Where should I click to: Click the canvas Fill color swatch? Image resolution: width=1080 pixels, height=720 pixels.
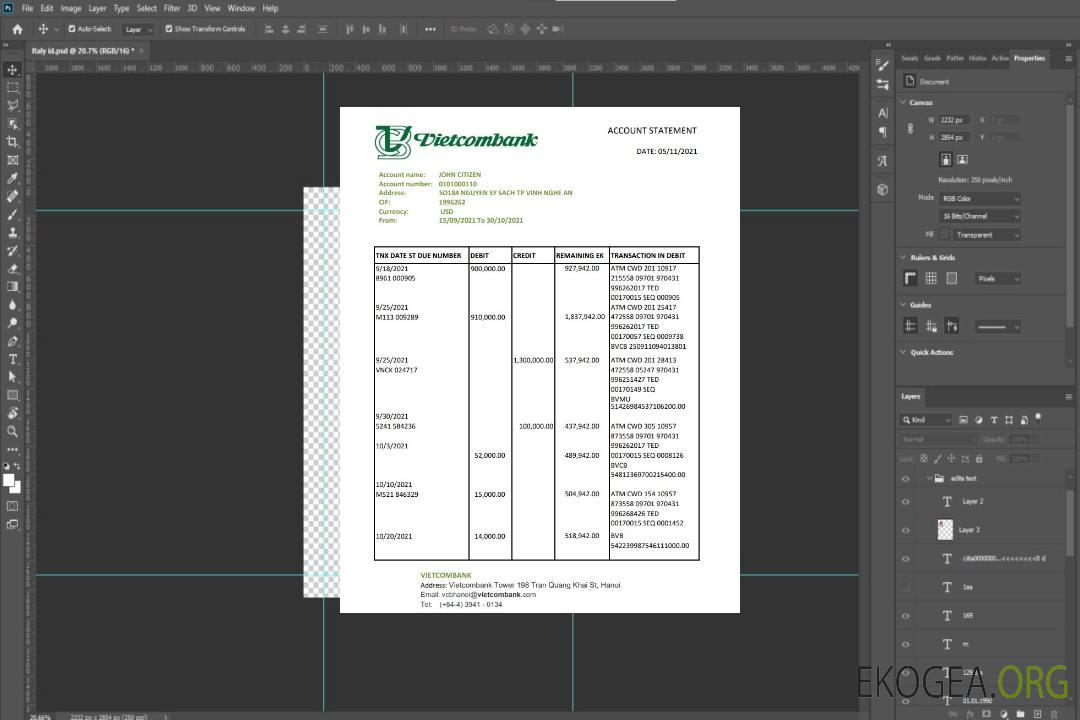(945, 235)
